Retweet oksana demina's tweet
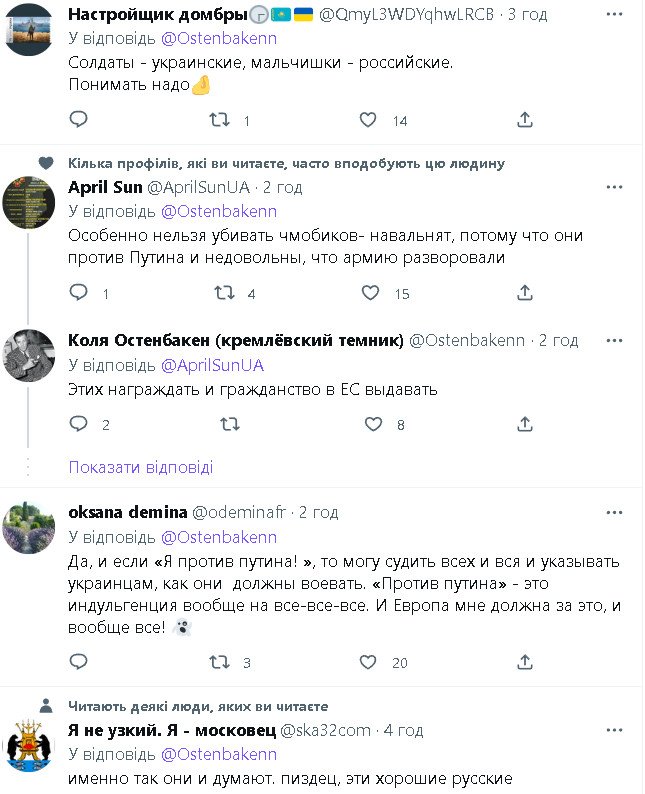The image size is (645, 794). click(217, 661)
